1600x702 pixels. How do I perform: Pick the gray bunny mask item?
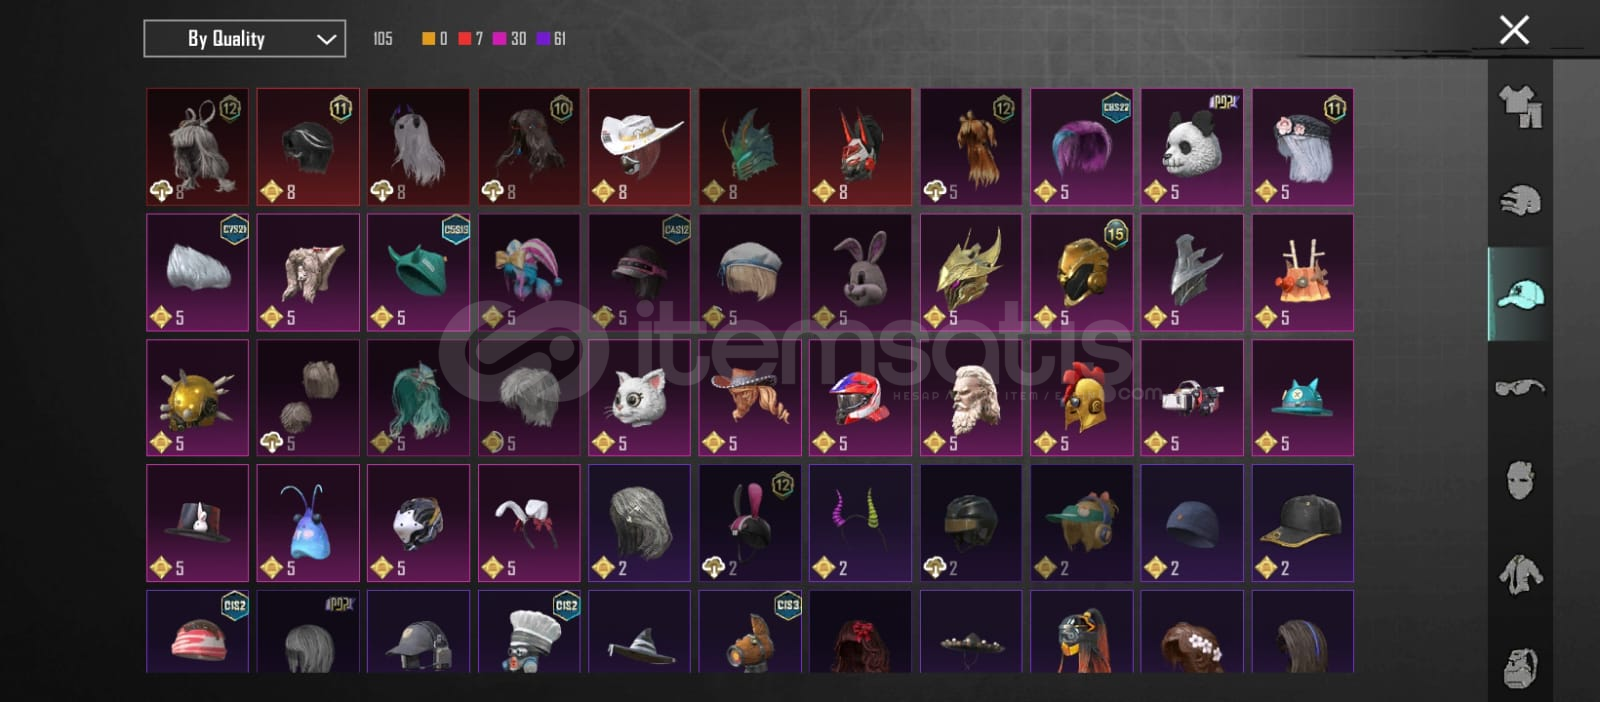point(860,272)
